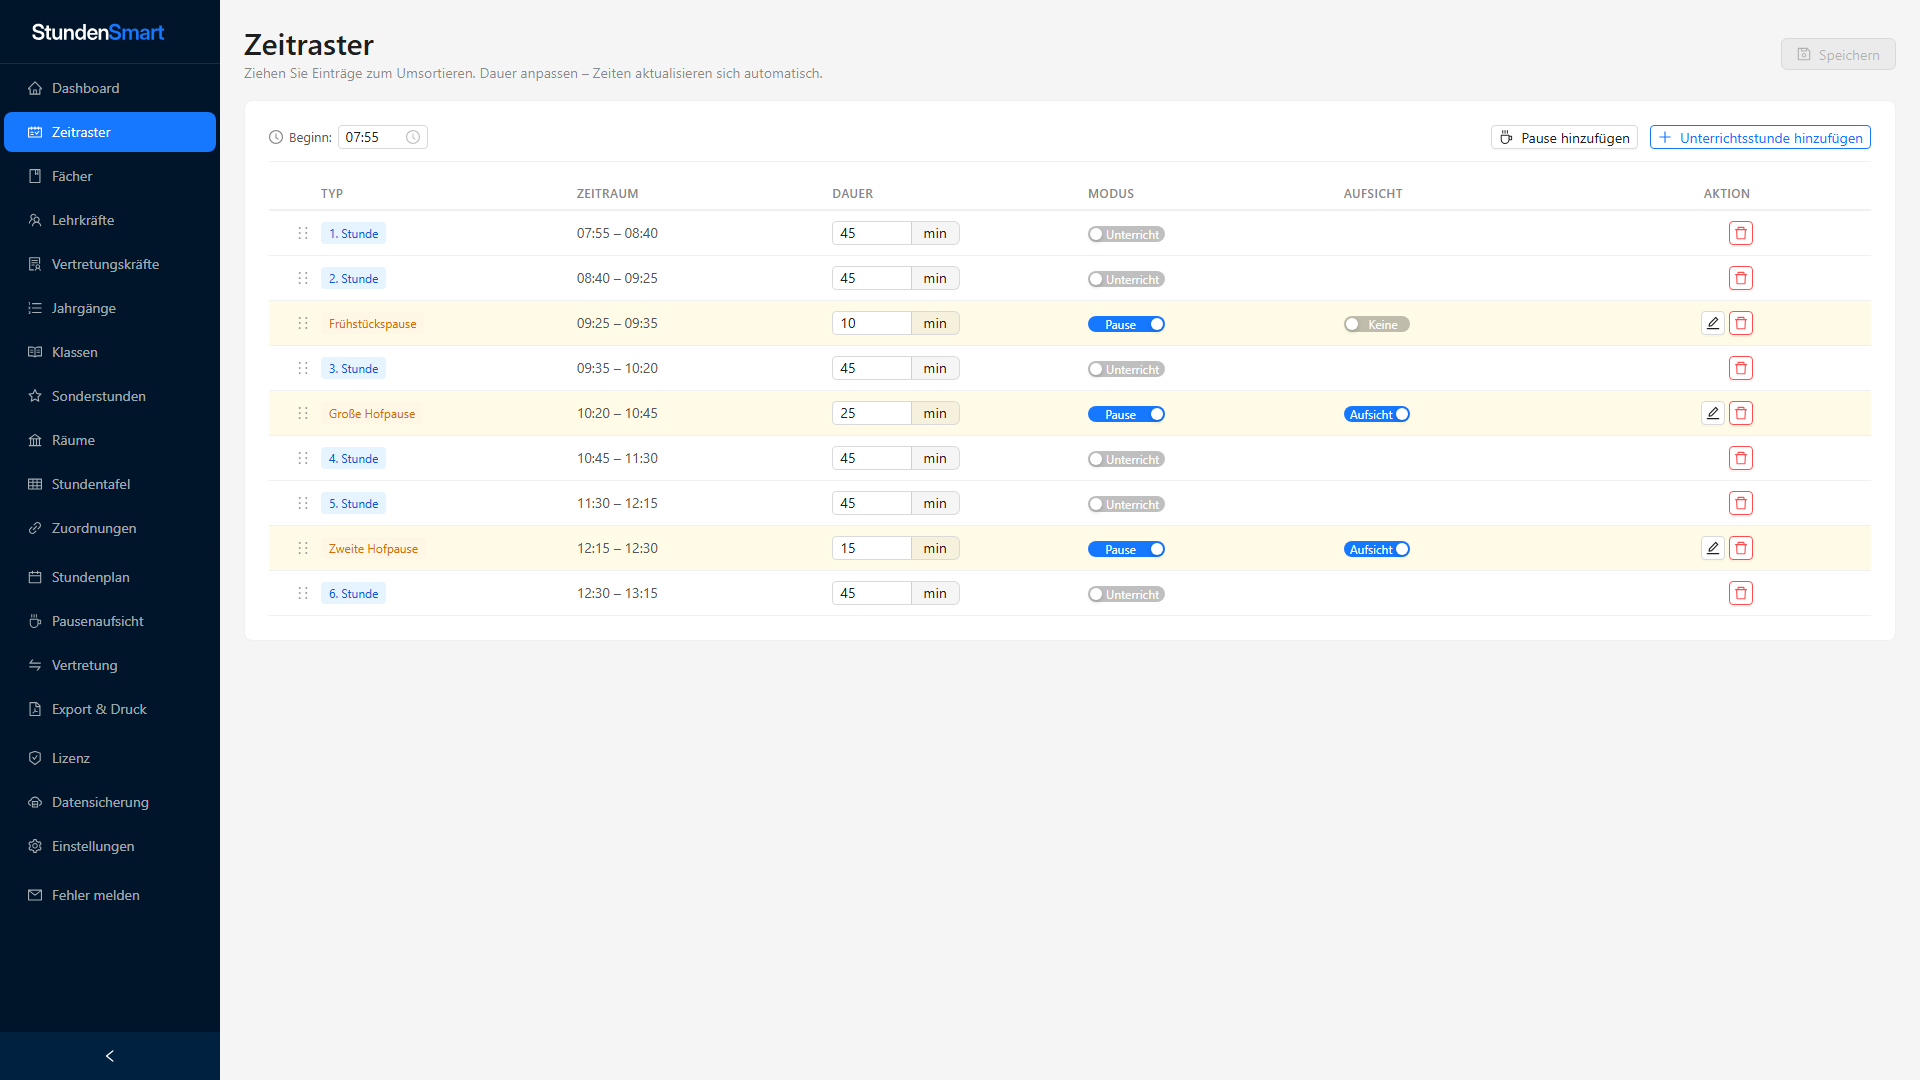1920x1080 pixels.
Task: Open Lehrkräfte section
Action: pos(110,220)
